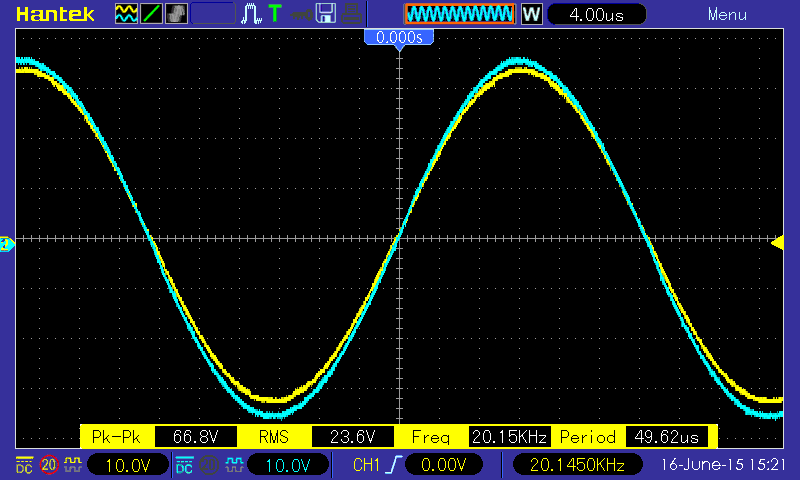The width and height of the screenshot is (800, 480).
Task: Click the key lock icon
Action: [302, 15]
